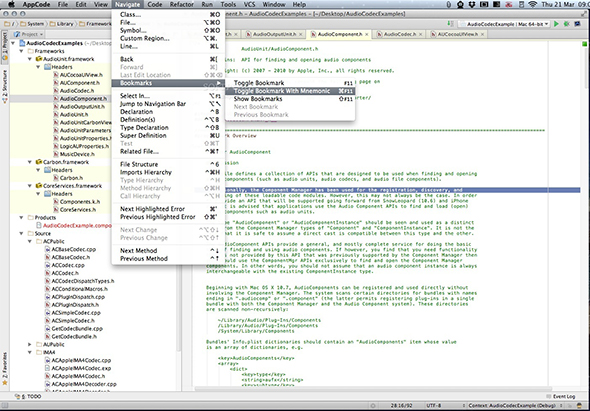Select Imports Hierarchy menu item
Screen dimensions: 590x411
point(168,172)
